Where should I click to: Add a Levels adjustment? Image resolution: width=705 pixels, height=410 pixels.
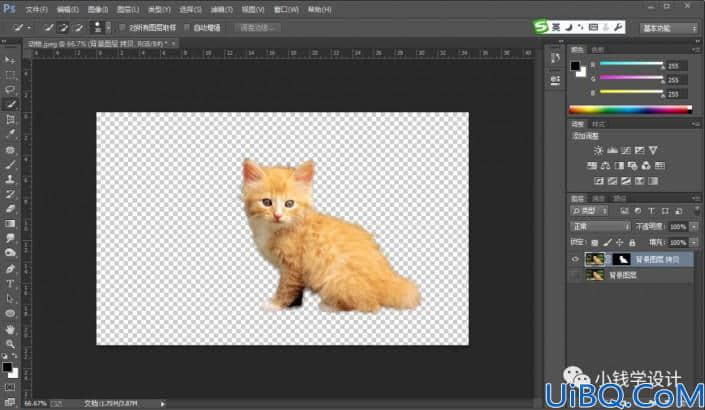[612, 150]
